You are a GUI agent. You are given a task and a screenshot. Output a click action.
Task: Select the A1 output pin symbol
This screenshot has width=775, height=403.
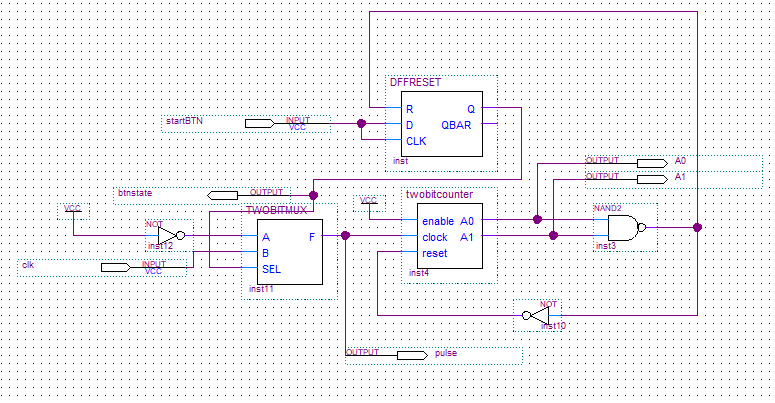(x=652, y=178)
